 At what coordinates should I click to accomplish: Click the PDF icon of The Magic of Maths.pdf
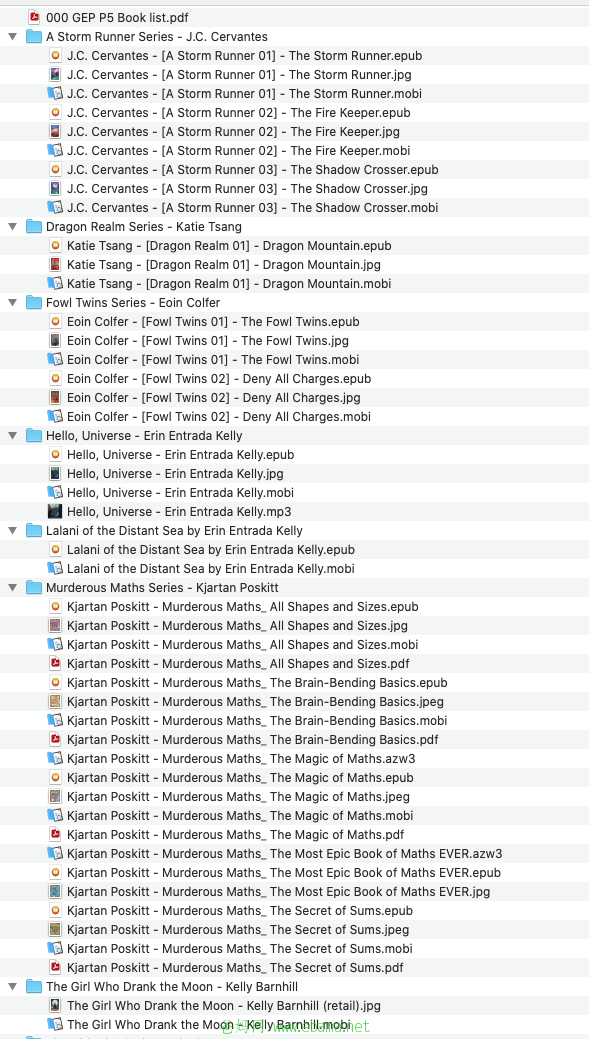tap(56, 835)
